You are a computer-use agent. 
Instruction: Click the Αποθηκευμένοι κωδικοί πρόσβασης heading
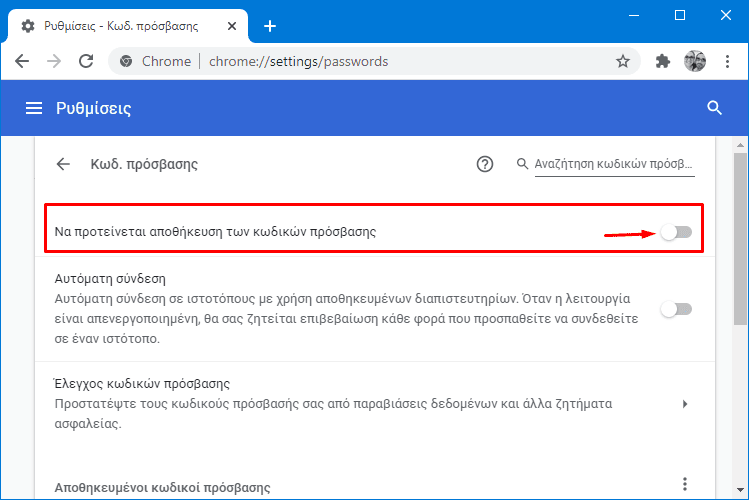coord(162,488)
